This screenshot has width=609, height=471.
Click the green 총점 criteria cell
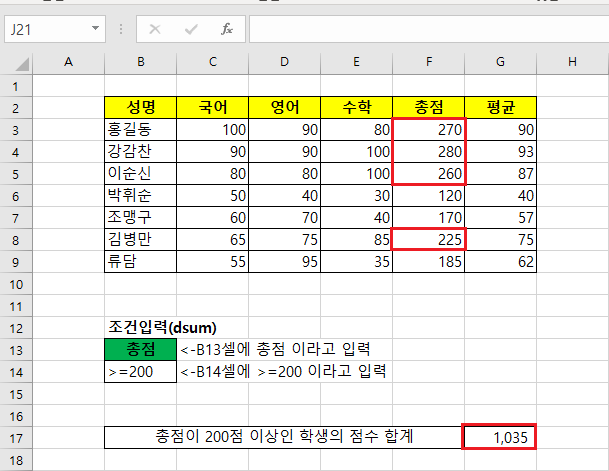141,349
